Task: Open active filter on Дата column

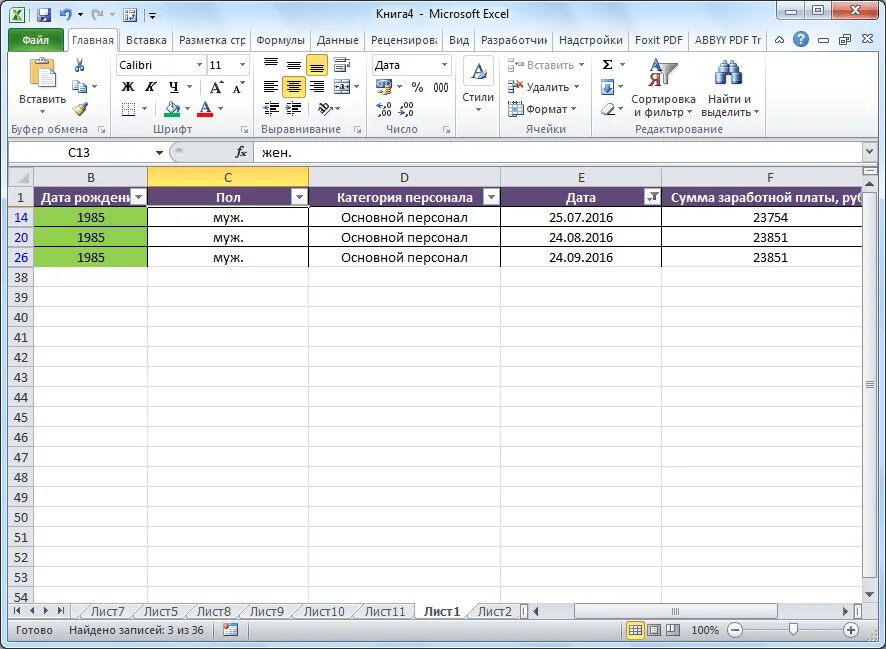Action: tap(653, 197)
